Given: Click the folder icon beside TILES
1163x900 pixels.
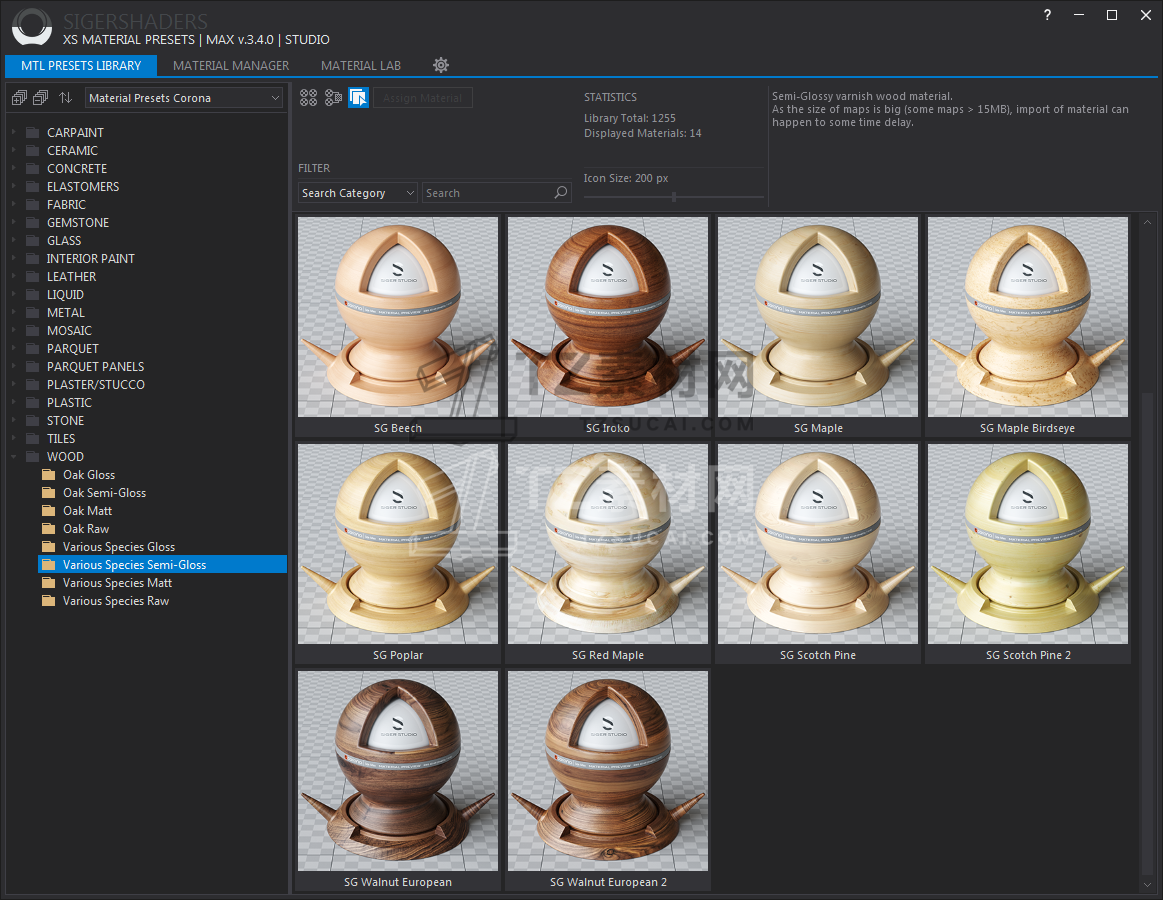Looking at the screenshot, I should (x=33, y=438).
